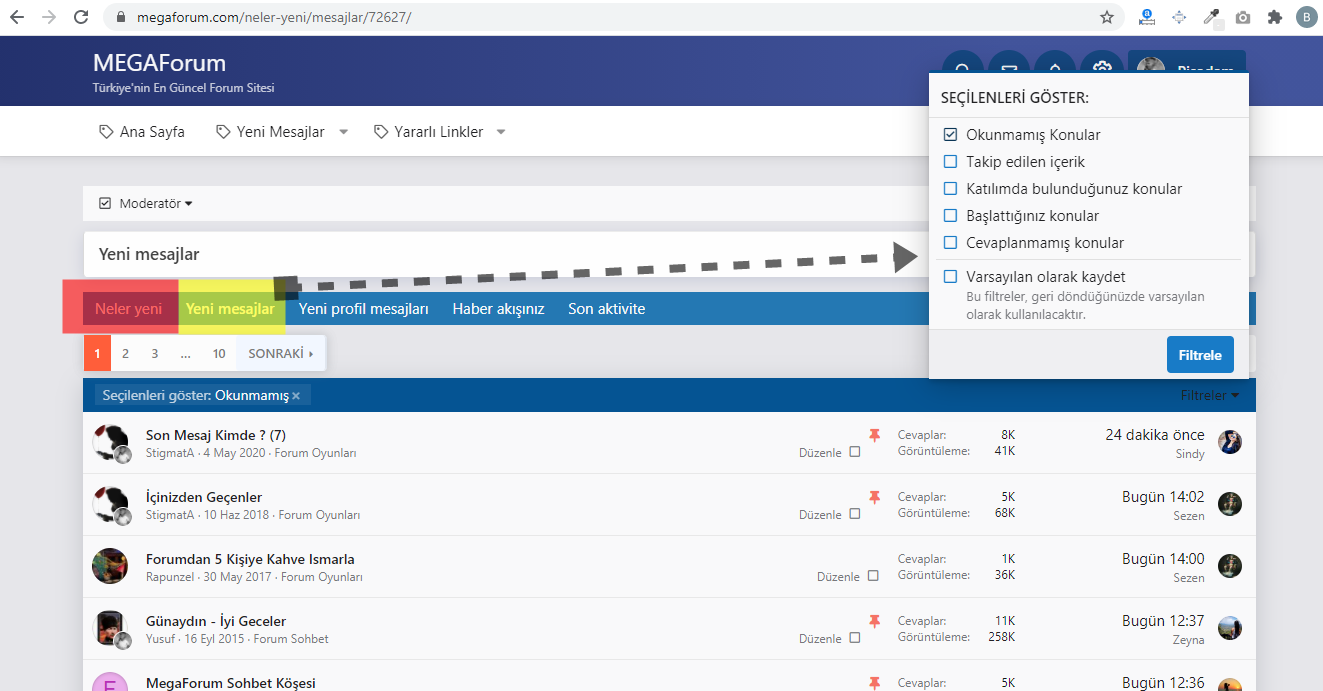This screenshot has height=691, width=1323.
Task: Open the forum settings gear icon
Action: tap(1102, 68)
